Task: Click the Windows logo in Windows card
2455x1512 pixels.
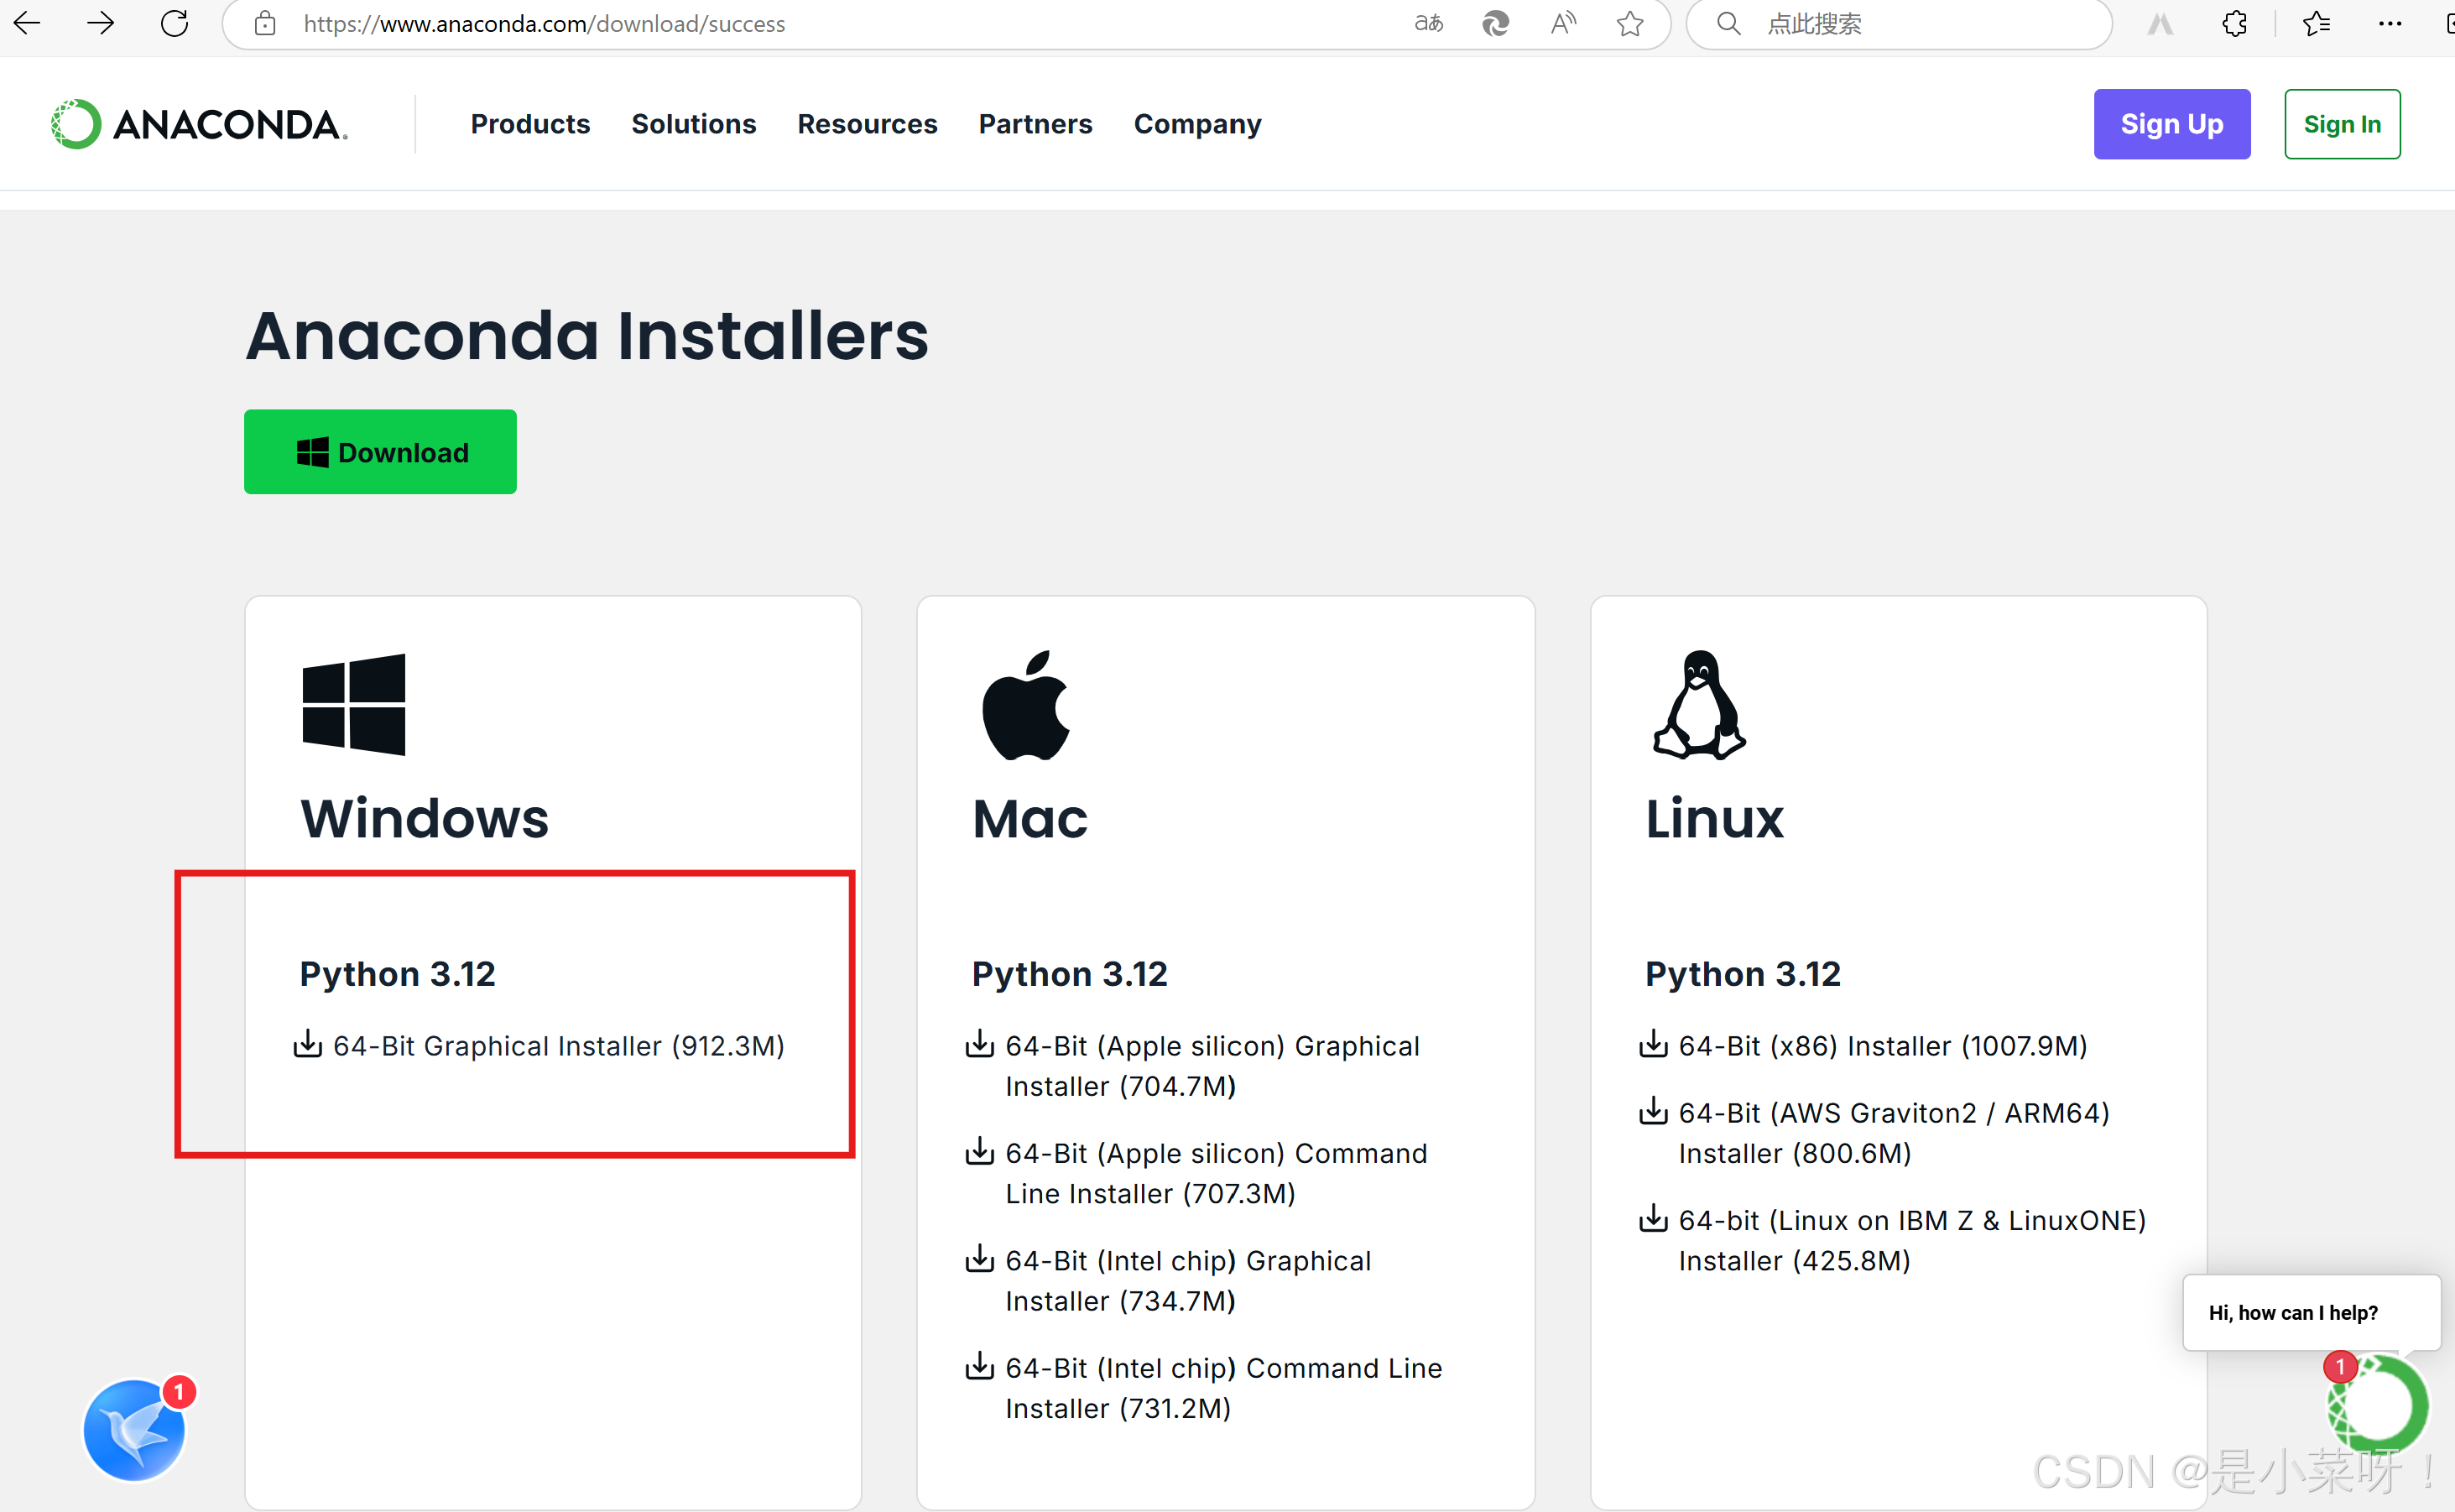Action: [354, 705]
